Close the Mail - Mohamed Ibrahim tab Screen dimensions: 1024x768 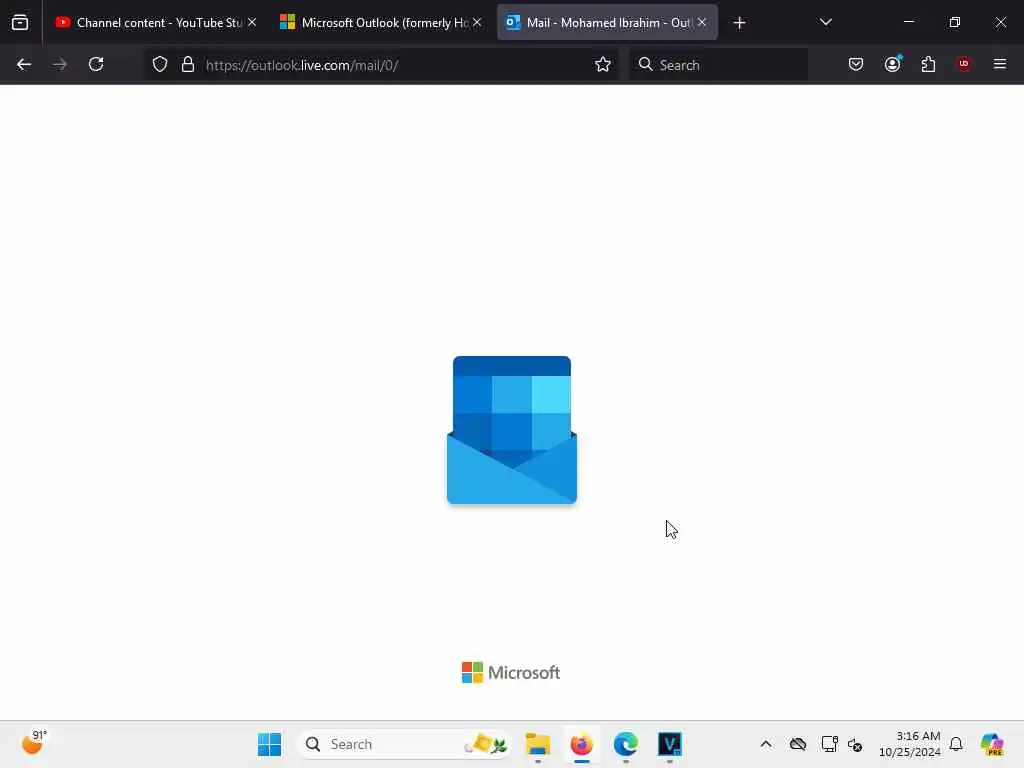tap(702, 22)
